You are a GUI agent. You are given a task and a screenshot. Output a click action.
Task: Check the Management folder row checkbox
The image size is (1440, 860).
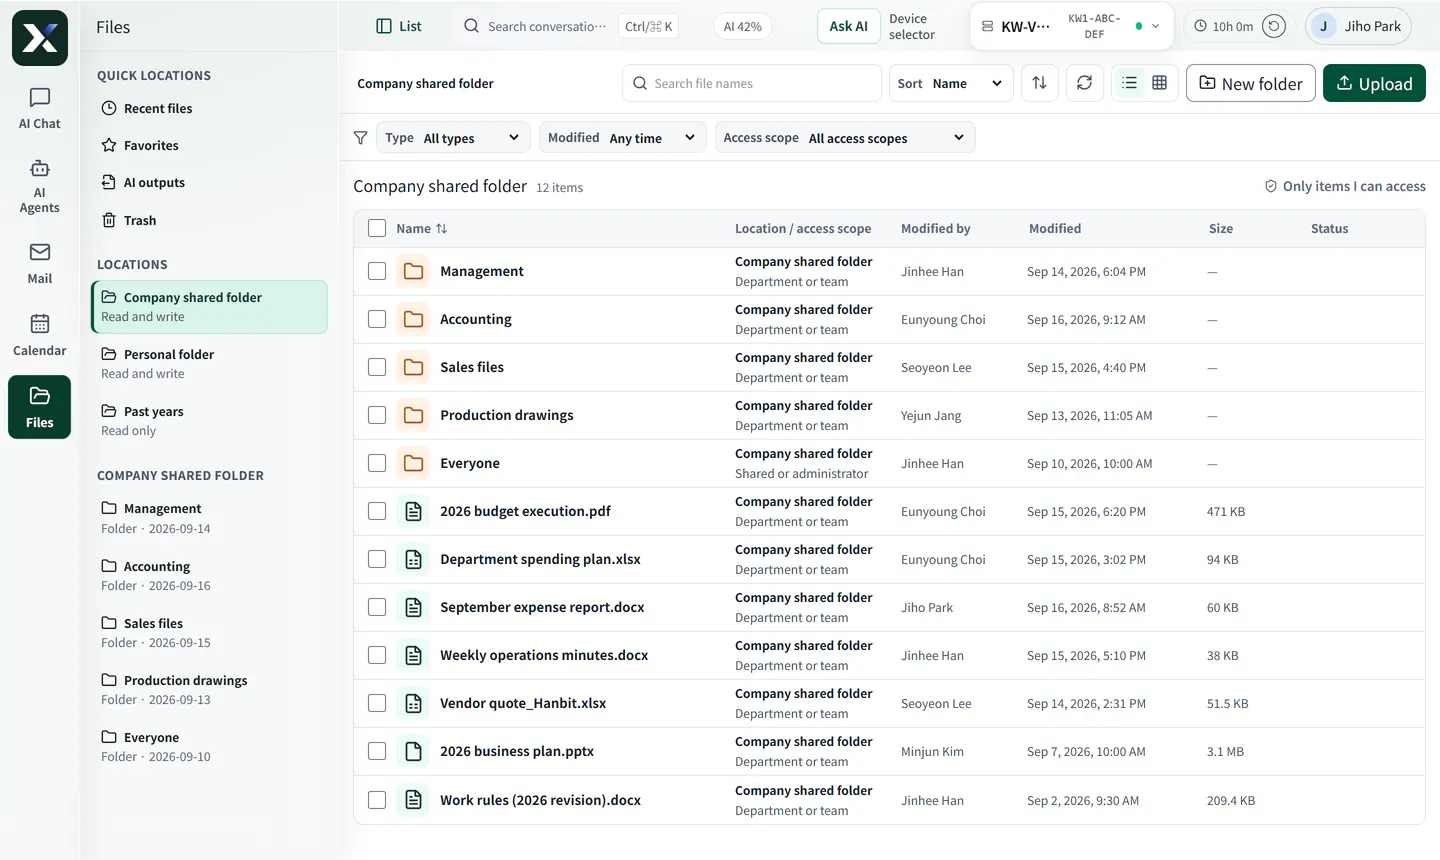[377, 271]
